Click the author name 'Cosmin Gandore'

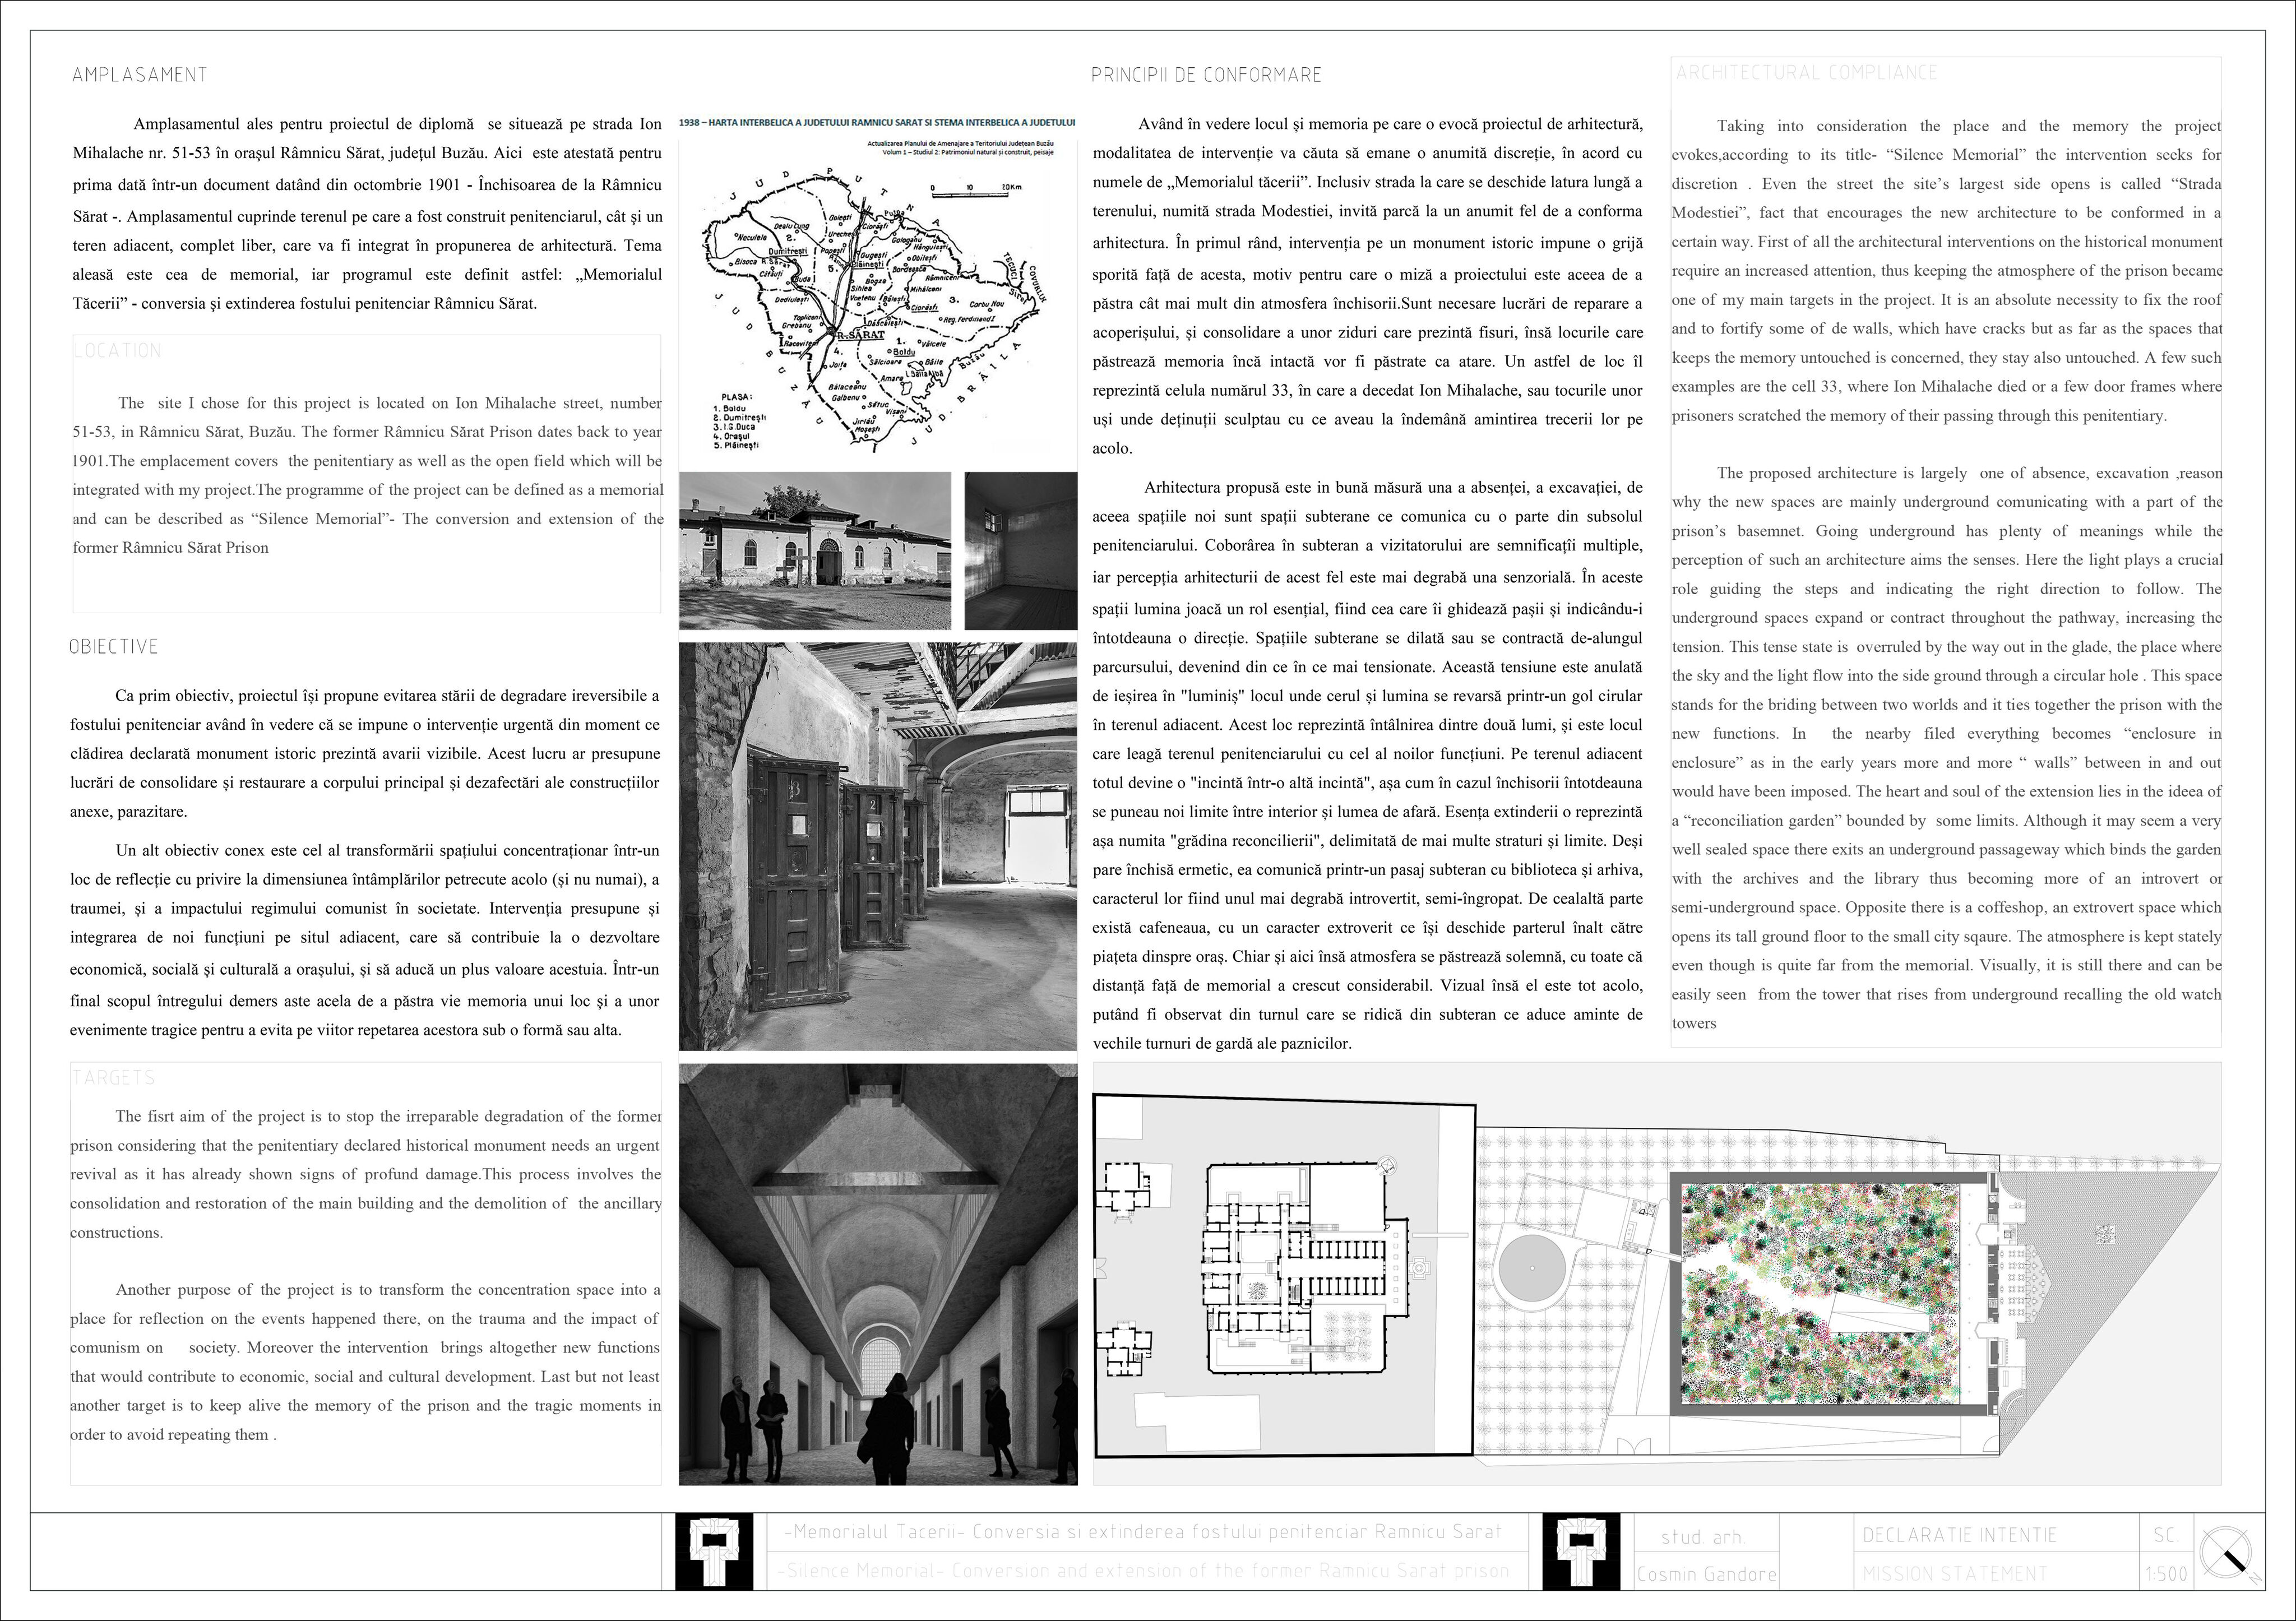1706,1575
